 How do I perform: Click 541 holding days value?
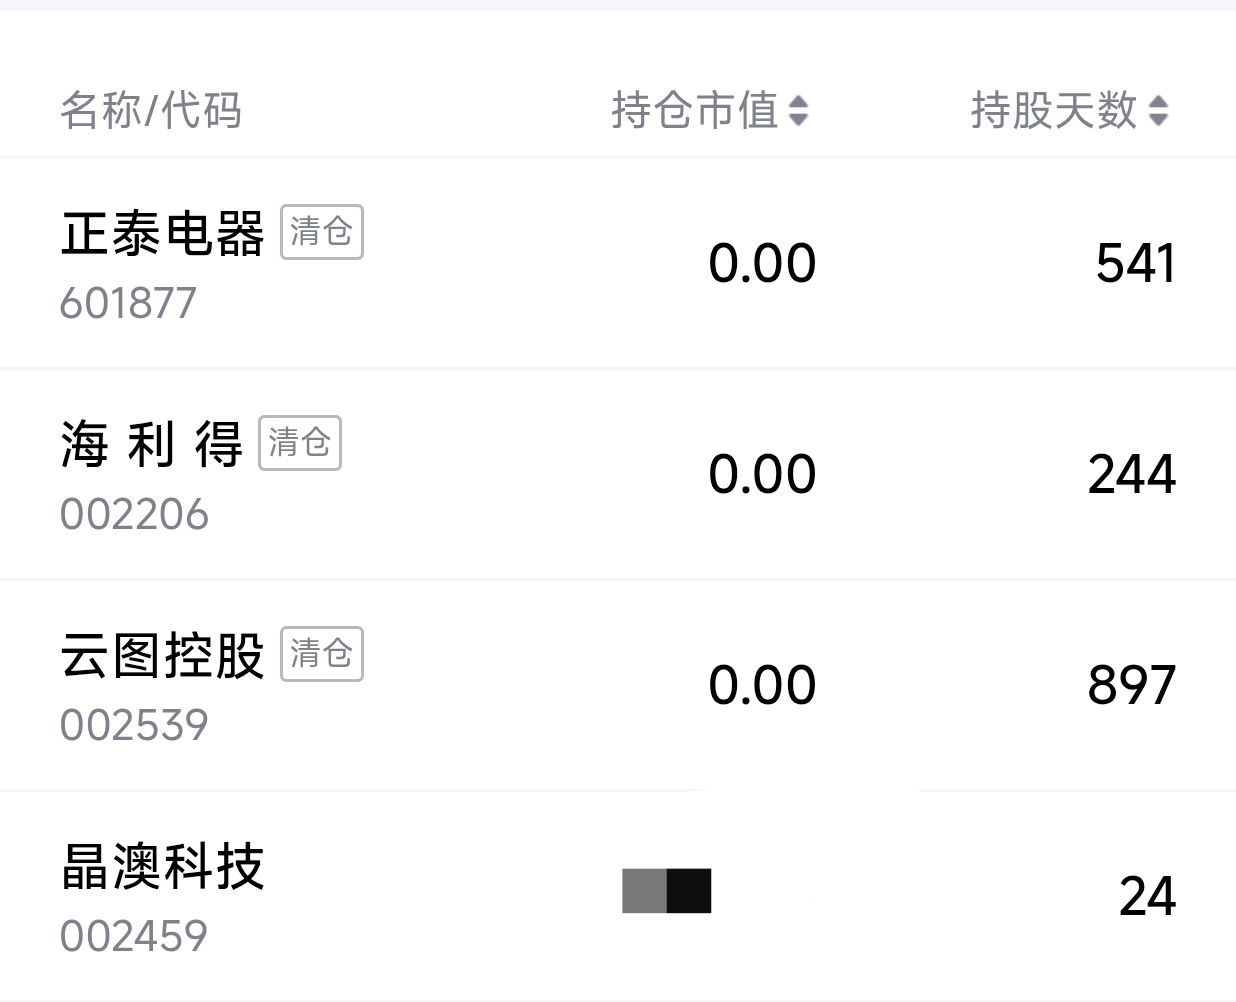1135,264
